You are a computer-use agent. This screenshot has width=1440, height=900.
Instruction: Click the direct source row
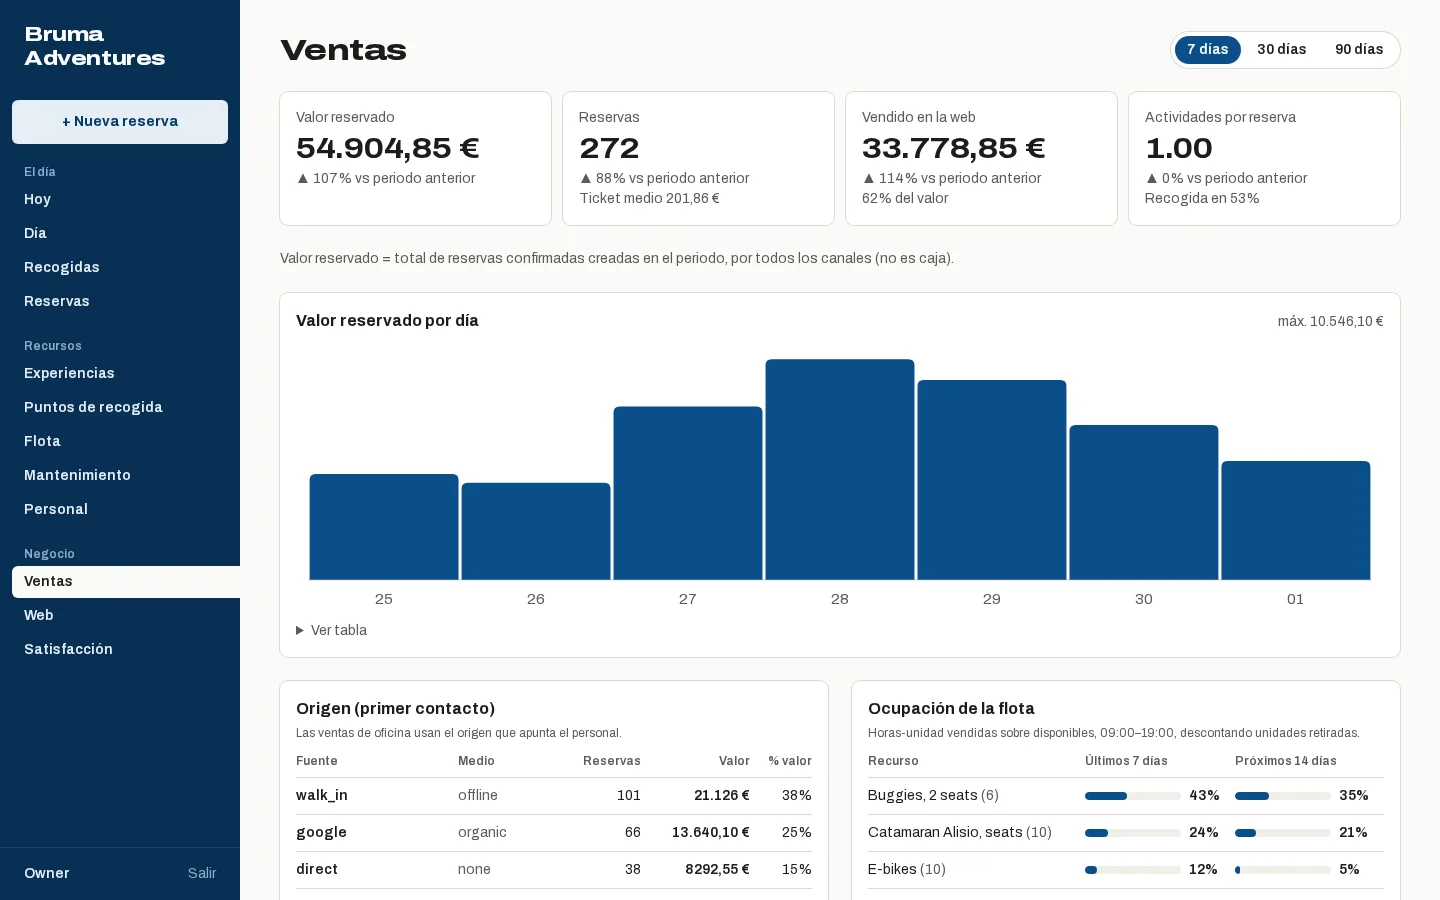pos(554,870)
